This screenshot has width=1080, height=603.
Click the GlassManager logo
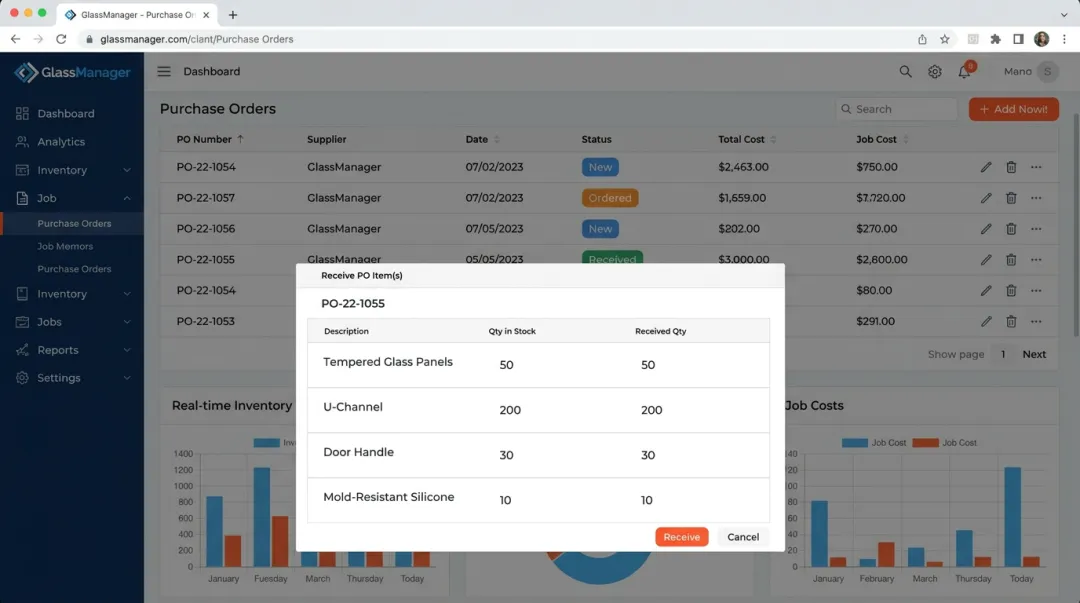72,72
